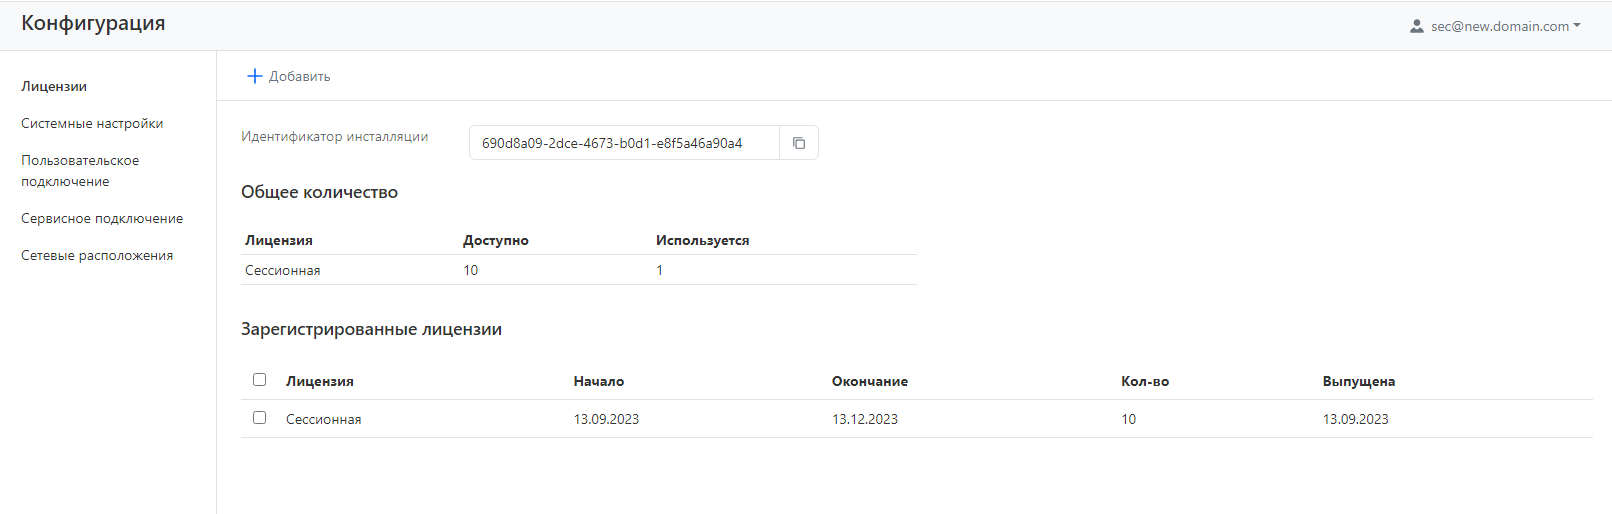Select the Сессионная row in registered licenses

324,419
